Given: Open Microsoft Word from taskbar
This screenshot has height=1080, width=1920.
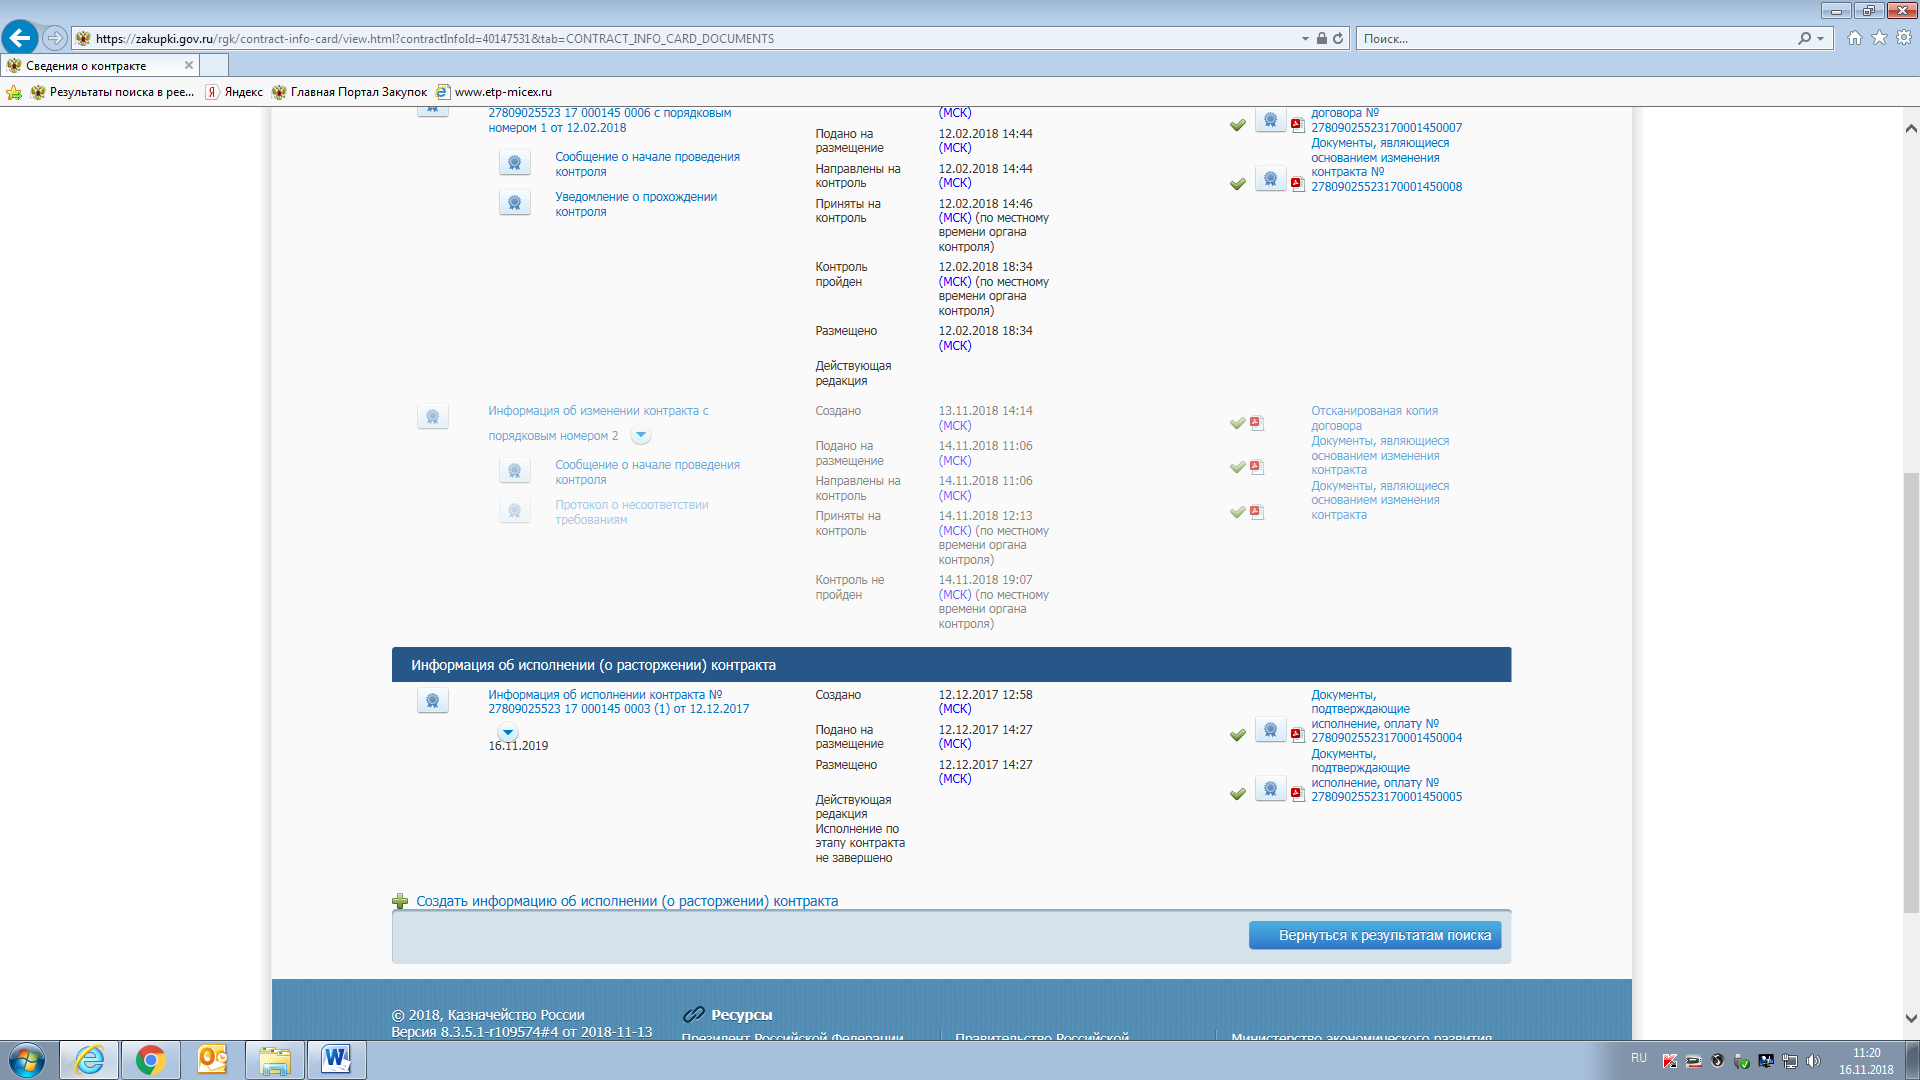Looking at the screenshot, I should 336,1060.
